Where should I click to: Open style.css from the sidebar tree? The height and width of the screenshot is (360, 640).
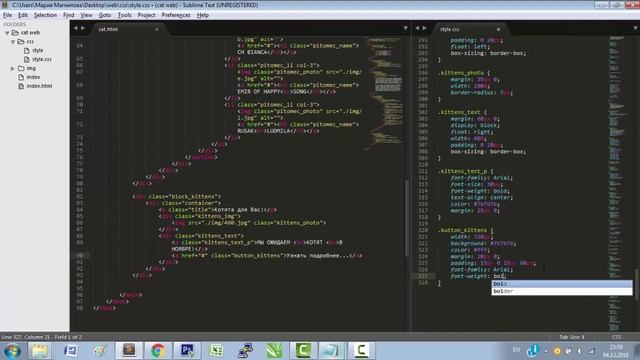pos(42,59)
